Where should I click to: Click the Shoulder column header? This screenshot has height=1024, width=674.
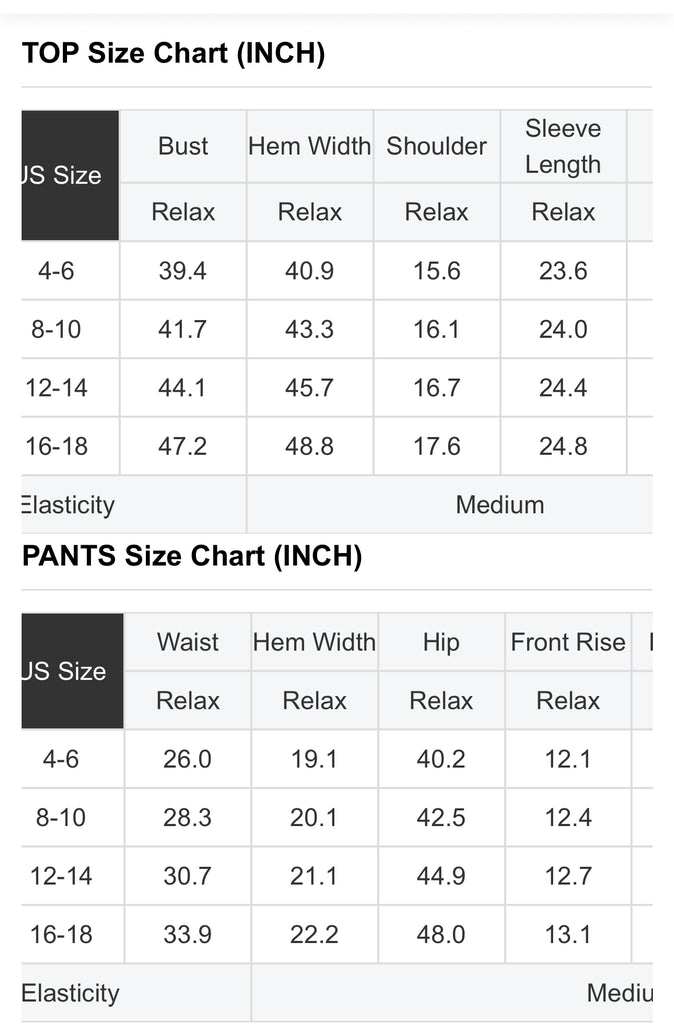point(436,146)
